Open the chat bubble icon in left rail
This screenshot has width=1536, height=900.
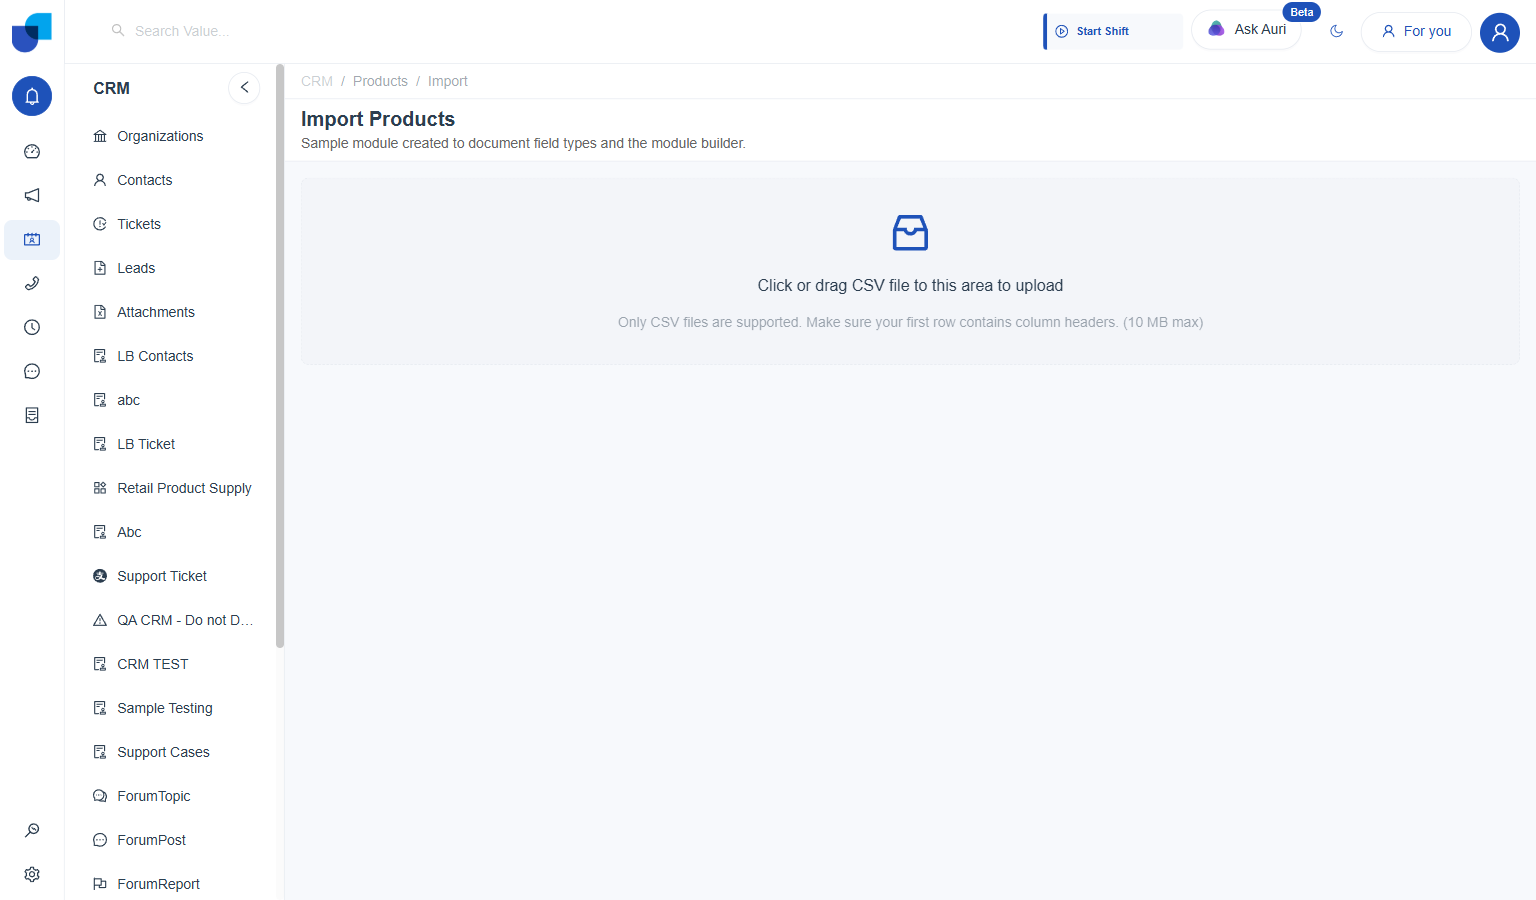[x=32, y=372]
